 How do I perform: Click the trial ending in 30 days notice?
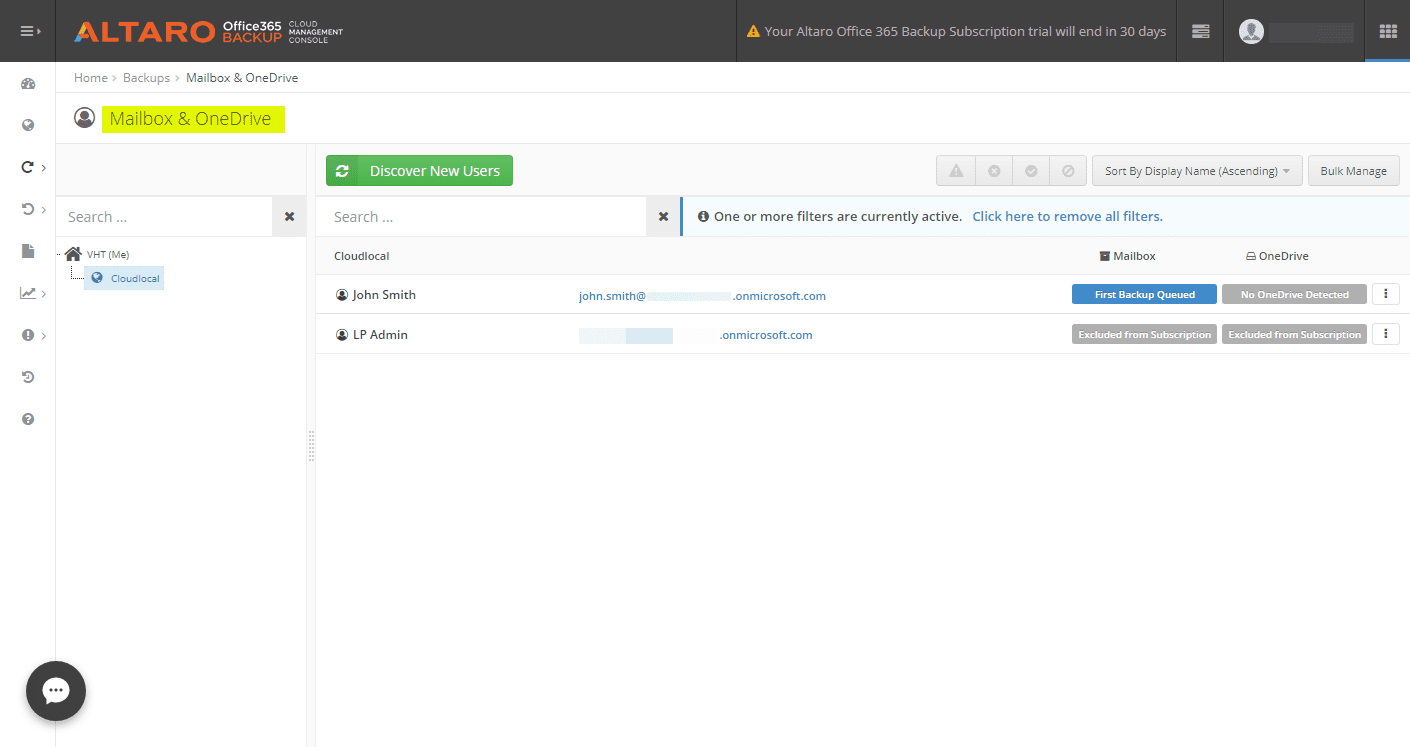coord(956,31)
